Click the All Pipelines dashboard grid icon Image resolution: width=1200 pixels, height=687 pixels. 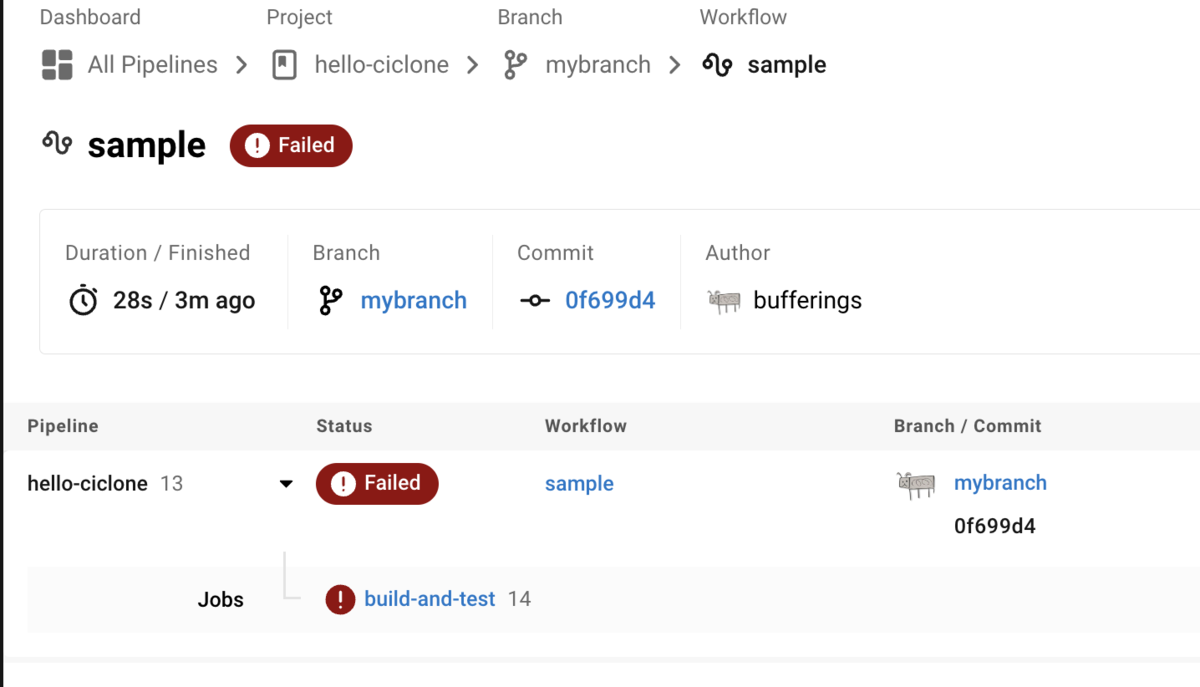point(57,65)
